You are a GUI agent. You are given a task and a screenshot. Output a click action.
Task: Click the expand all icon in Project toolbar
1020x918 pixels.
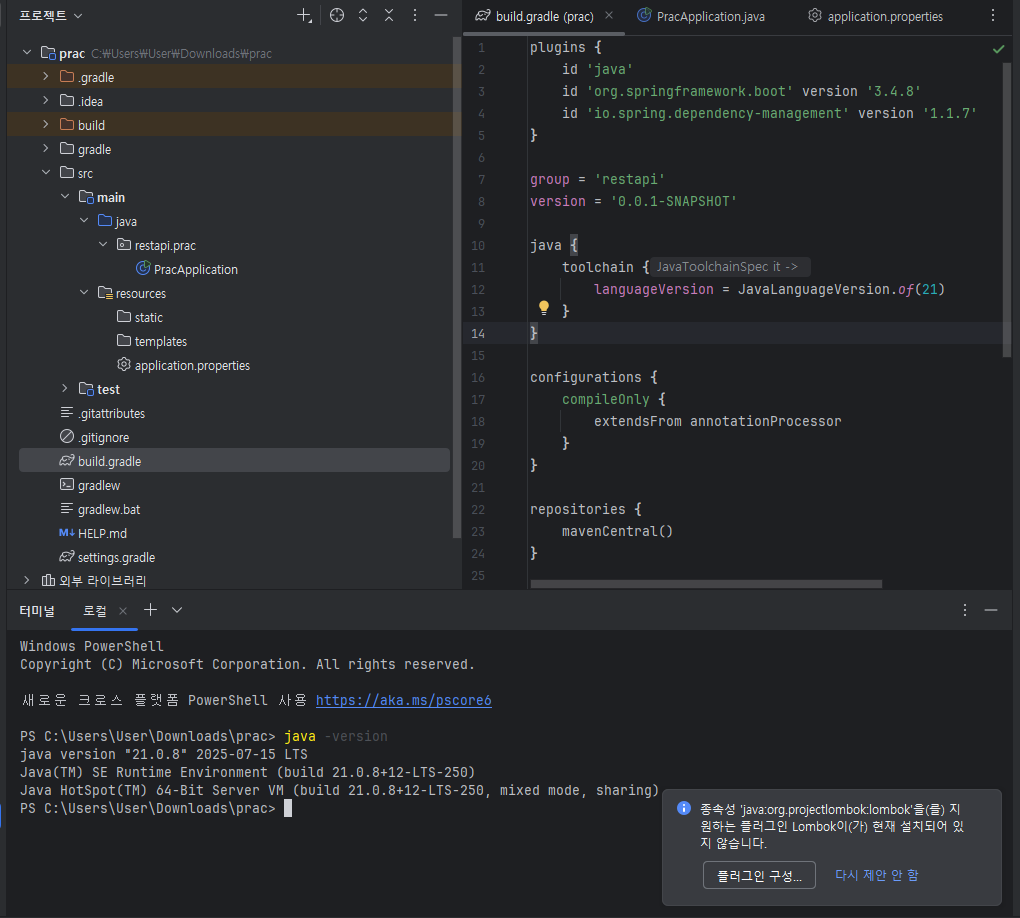363,16
